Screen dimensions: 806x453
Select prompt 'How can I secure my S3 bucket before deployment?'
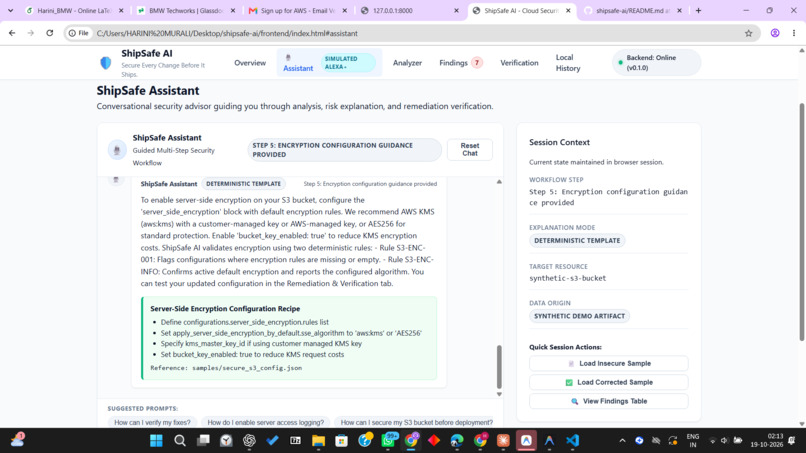(416, 422)
